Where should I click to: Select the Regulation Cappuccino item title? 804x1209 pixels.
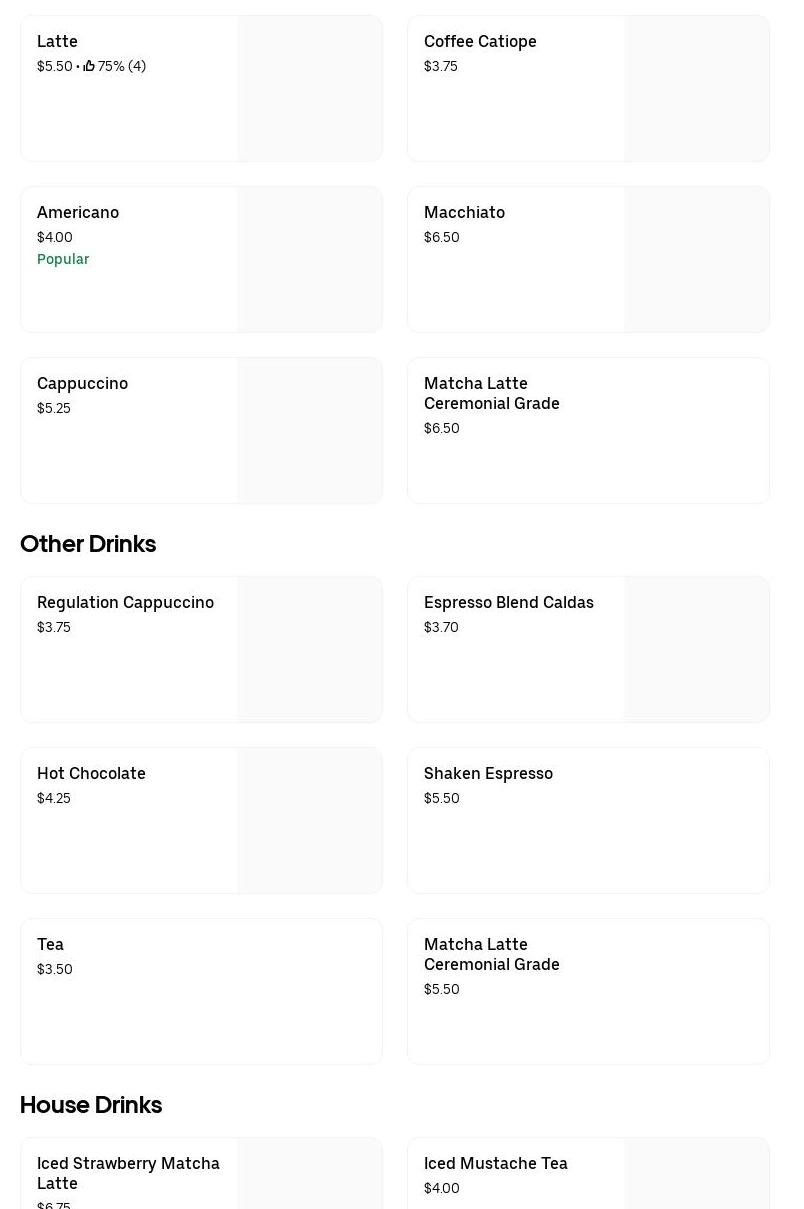125,602
